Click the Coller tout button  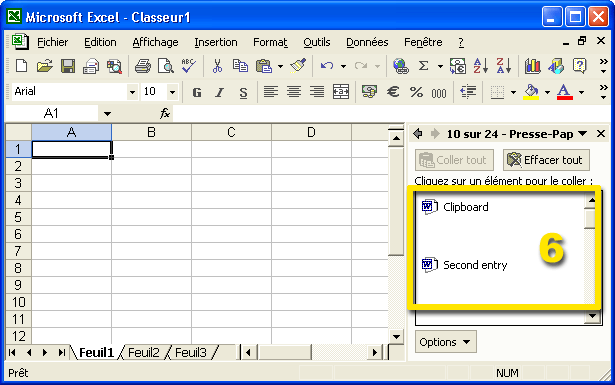(454, 160)
